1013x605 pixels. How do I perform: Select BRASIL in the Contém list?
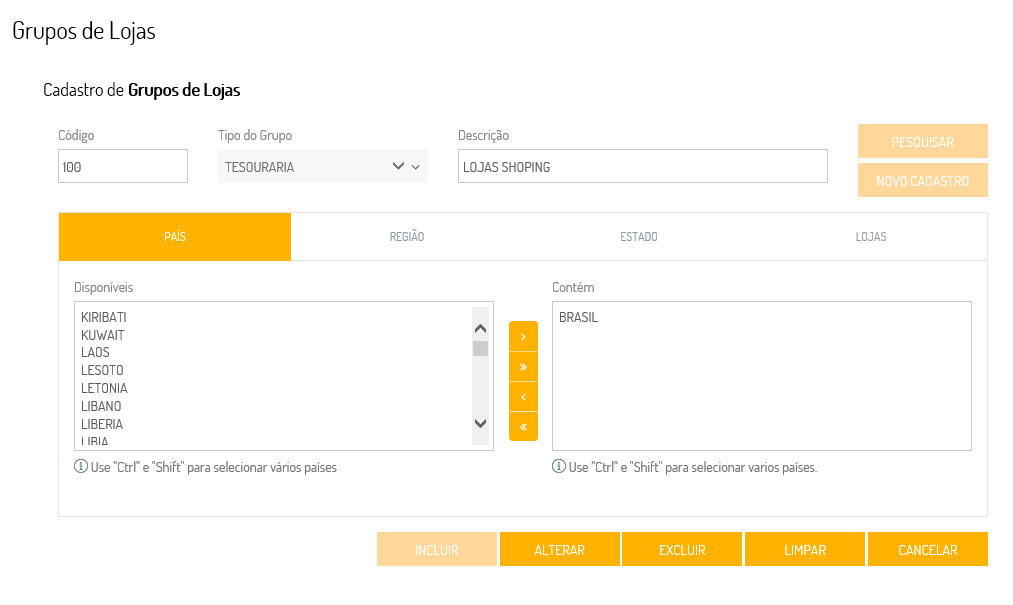tap(579, 318)
